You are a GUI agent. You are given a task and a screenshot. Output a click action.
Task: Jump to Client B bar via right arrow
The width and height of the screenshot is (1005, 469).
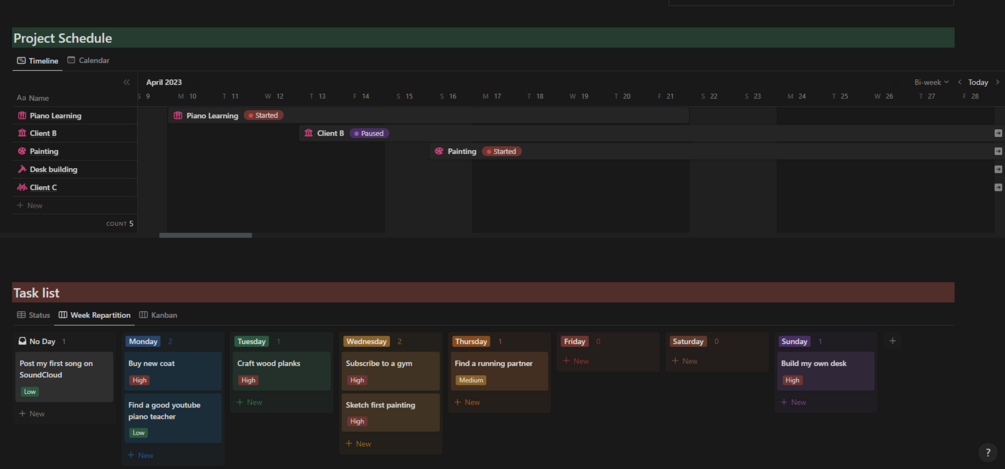[998, 133]
